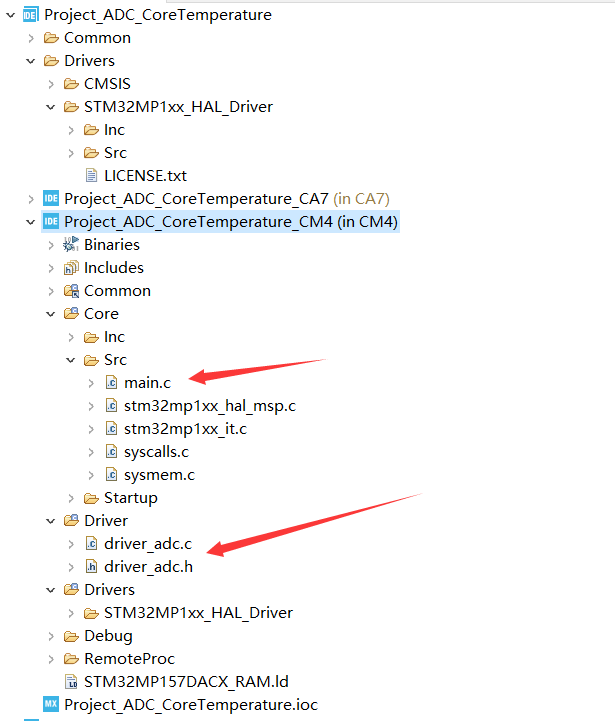The image size is (615, 721).
Task: Click the stm32mp1xx_hal_msp.c file icon
Action: point(111,406)
